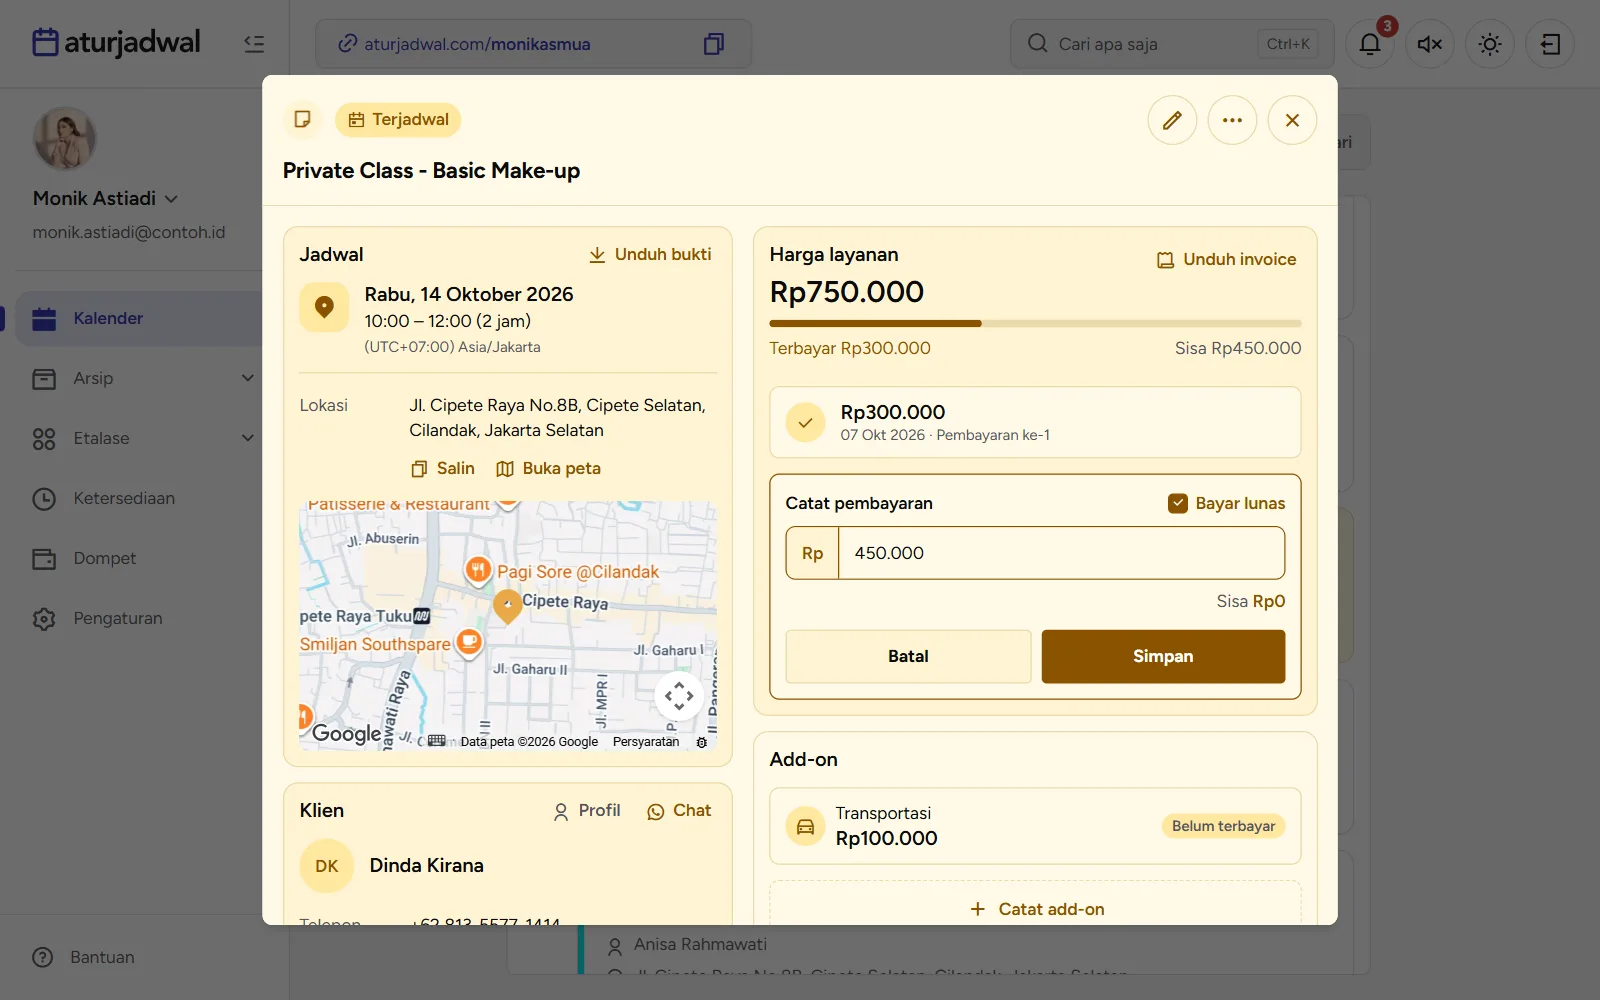The width and height of the screenshot is (1600, 1000).
Task: Save the payment with Simpan
Action: 1163,656
